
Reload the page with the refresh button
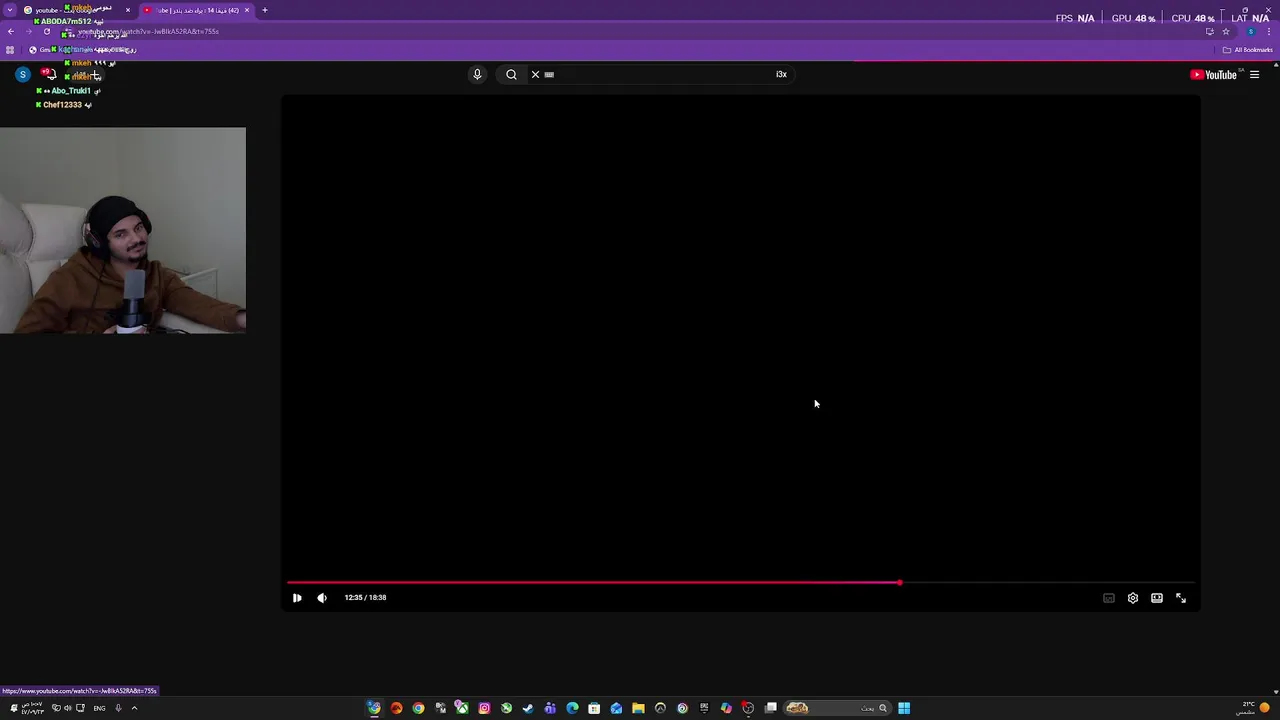click(46, 31)
